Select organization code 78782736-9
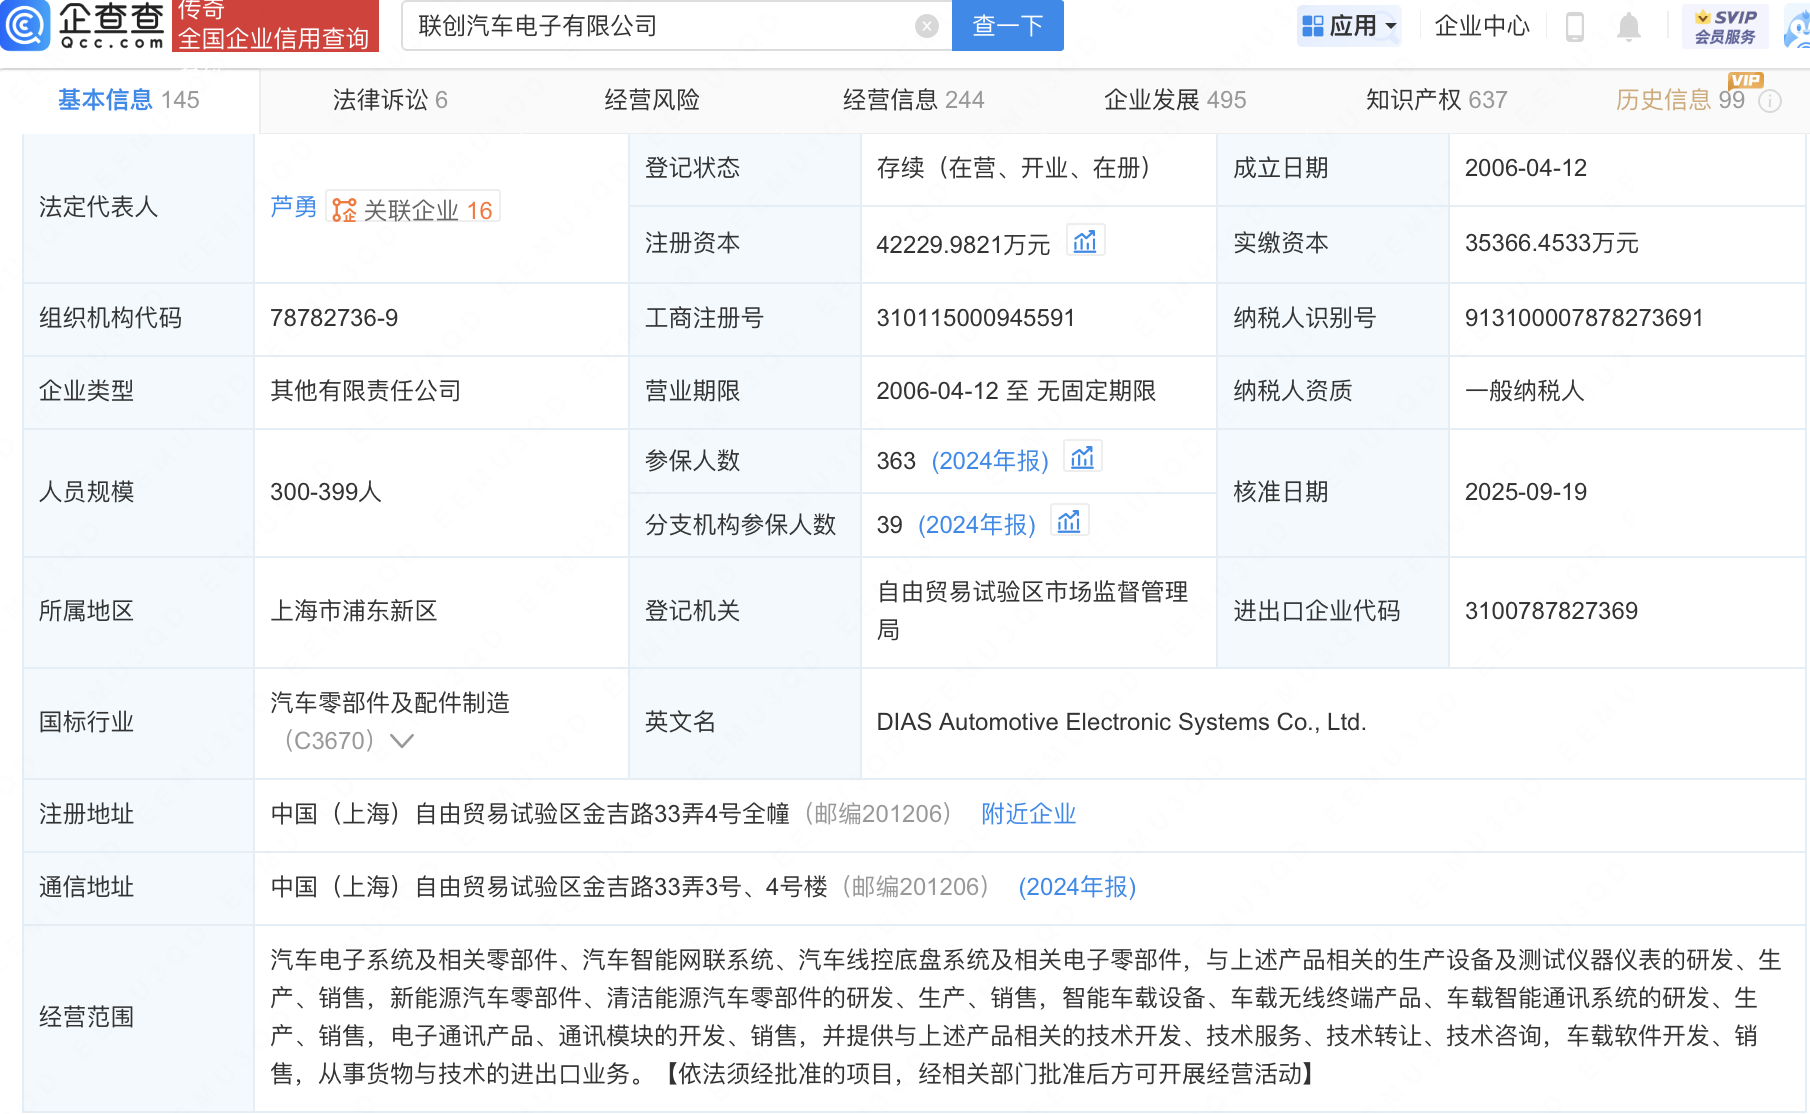The height and width of the screenshot is (1114, 1810). point(334,318)
